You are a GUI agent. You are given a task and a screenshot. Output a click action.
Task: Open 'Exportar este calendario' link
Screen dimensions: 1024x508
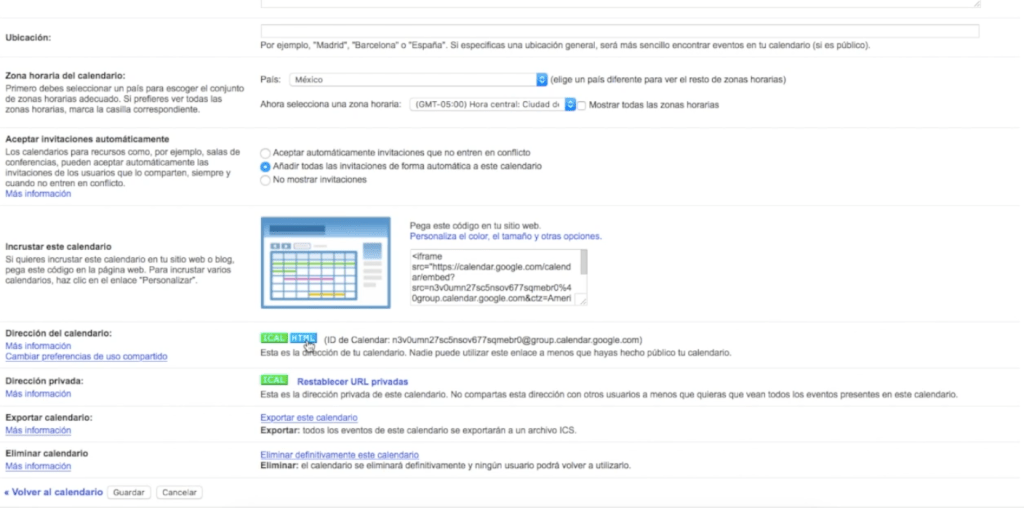click(x=308, y=417)
